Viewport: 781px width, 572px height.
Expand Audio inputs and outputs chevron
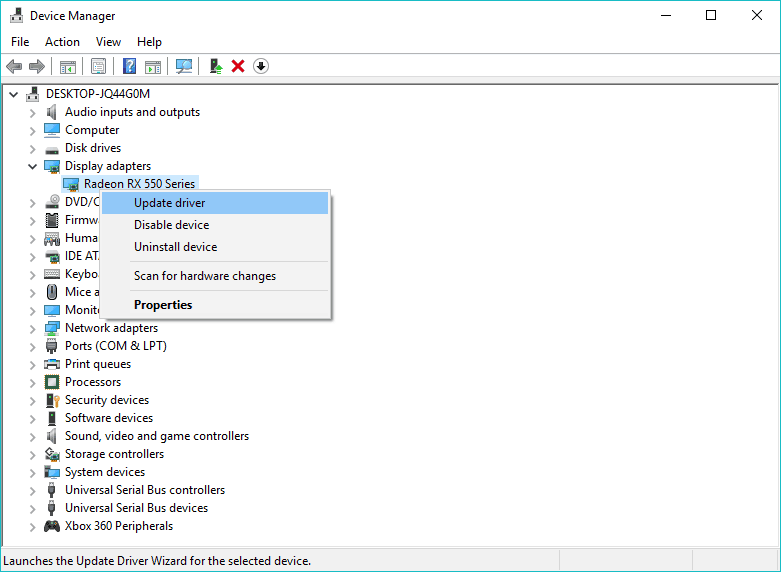click(x=33, y=113)
